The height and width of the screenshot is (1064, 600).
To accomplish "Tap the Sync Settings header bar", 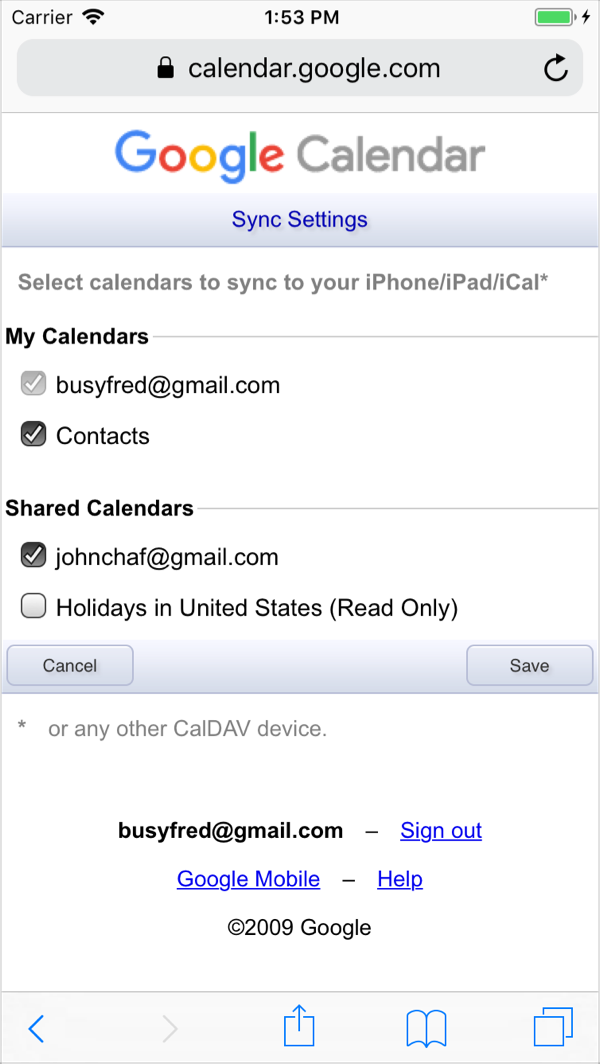I will point(300,220).
